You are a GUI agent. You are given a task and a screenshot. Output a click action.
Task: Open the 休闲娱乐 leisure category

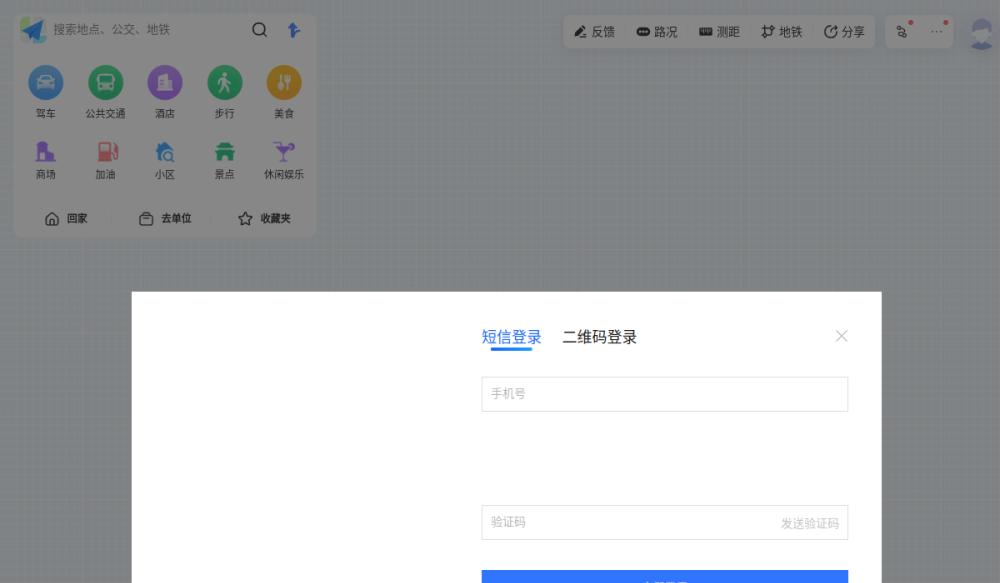(x=284, y=160)
